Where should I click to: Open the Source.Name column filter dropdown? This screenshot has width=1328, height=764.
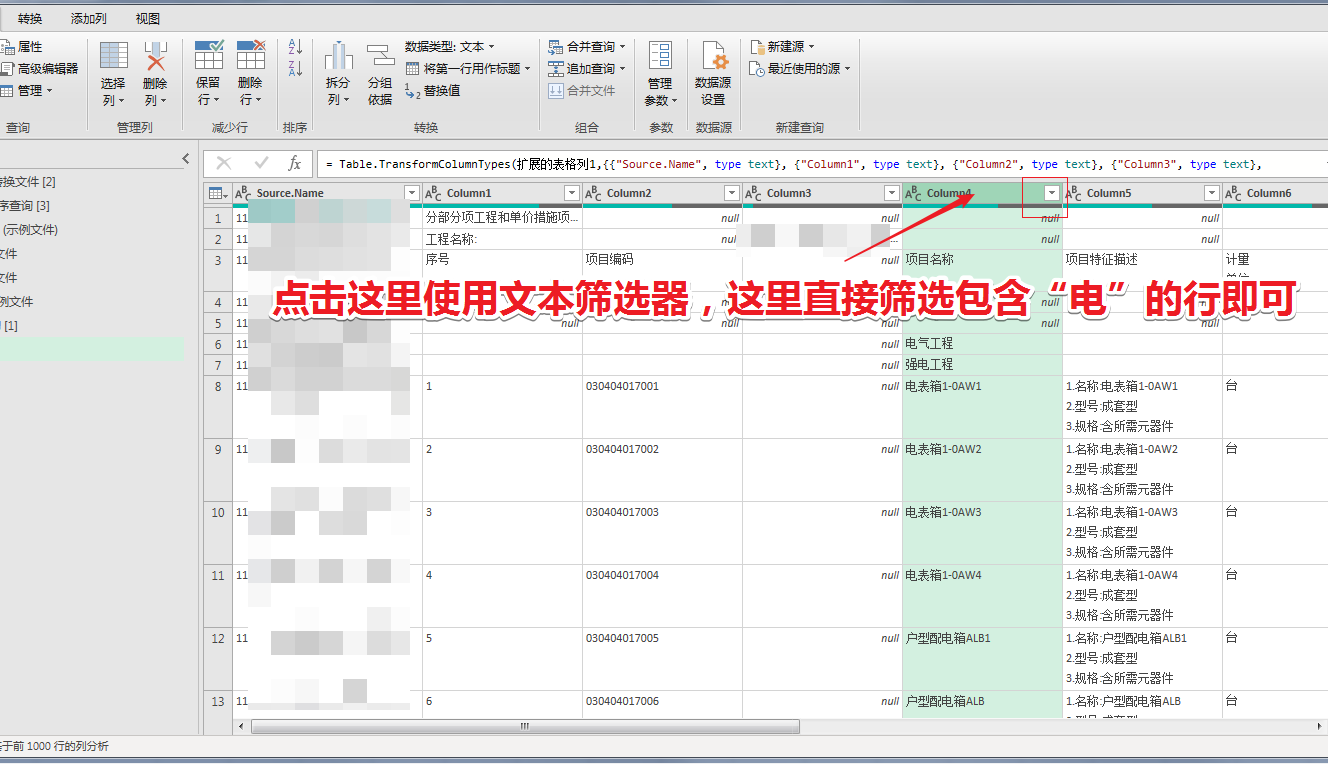411,193
